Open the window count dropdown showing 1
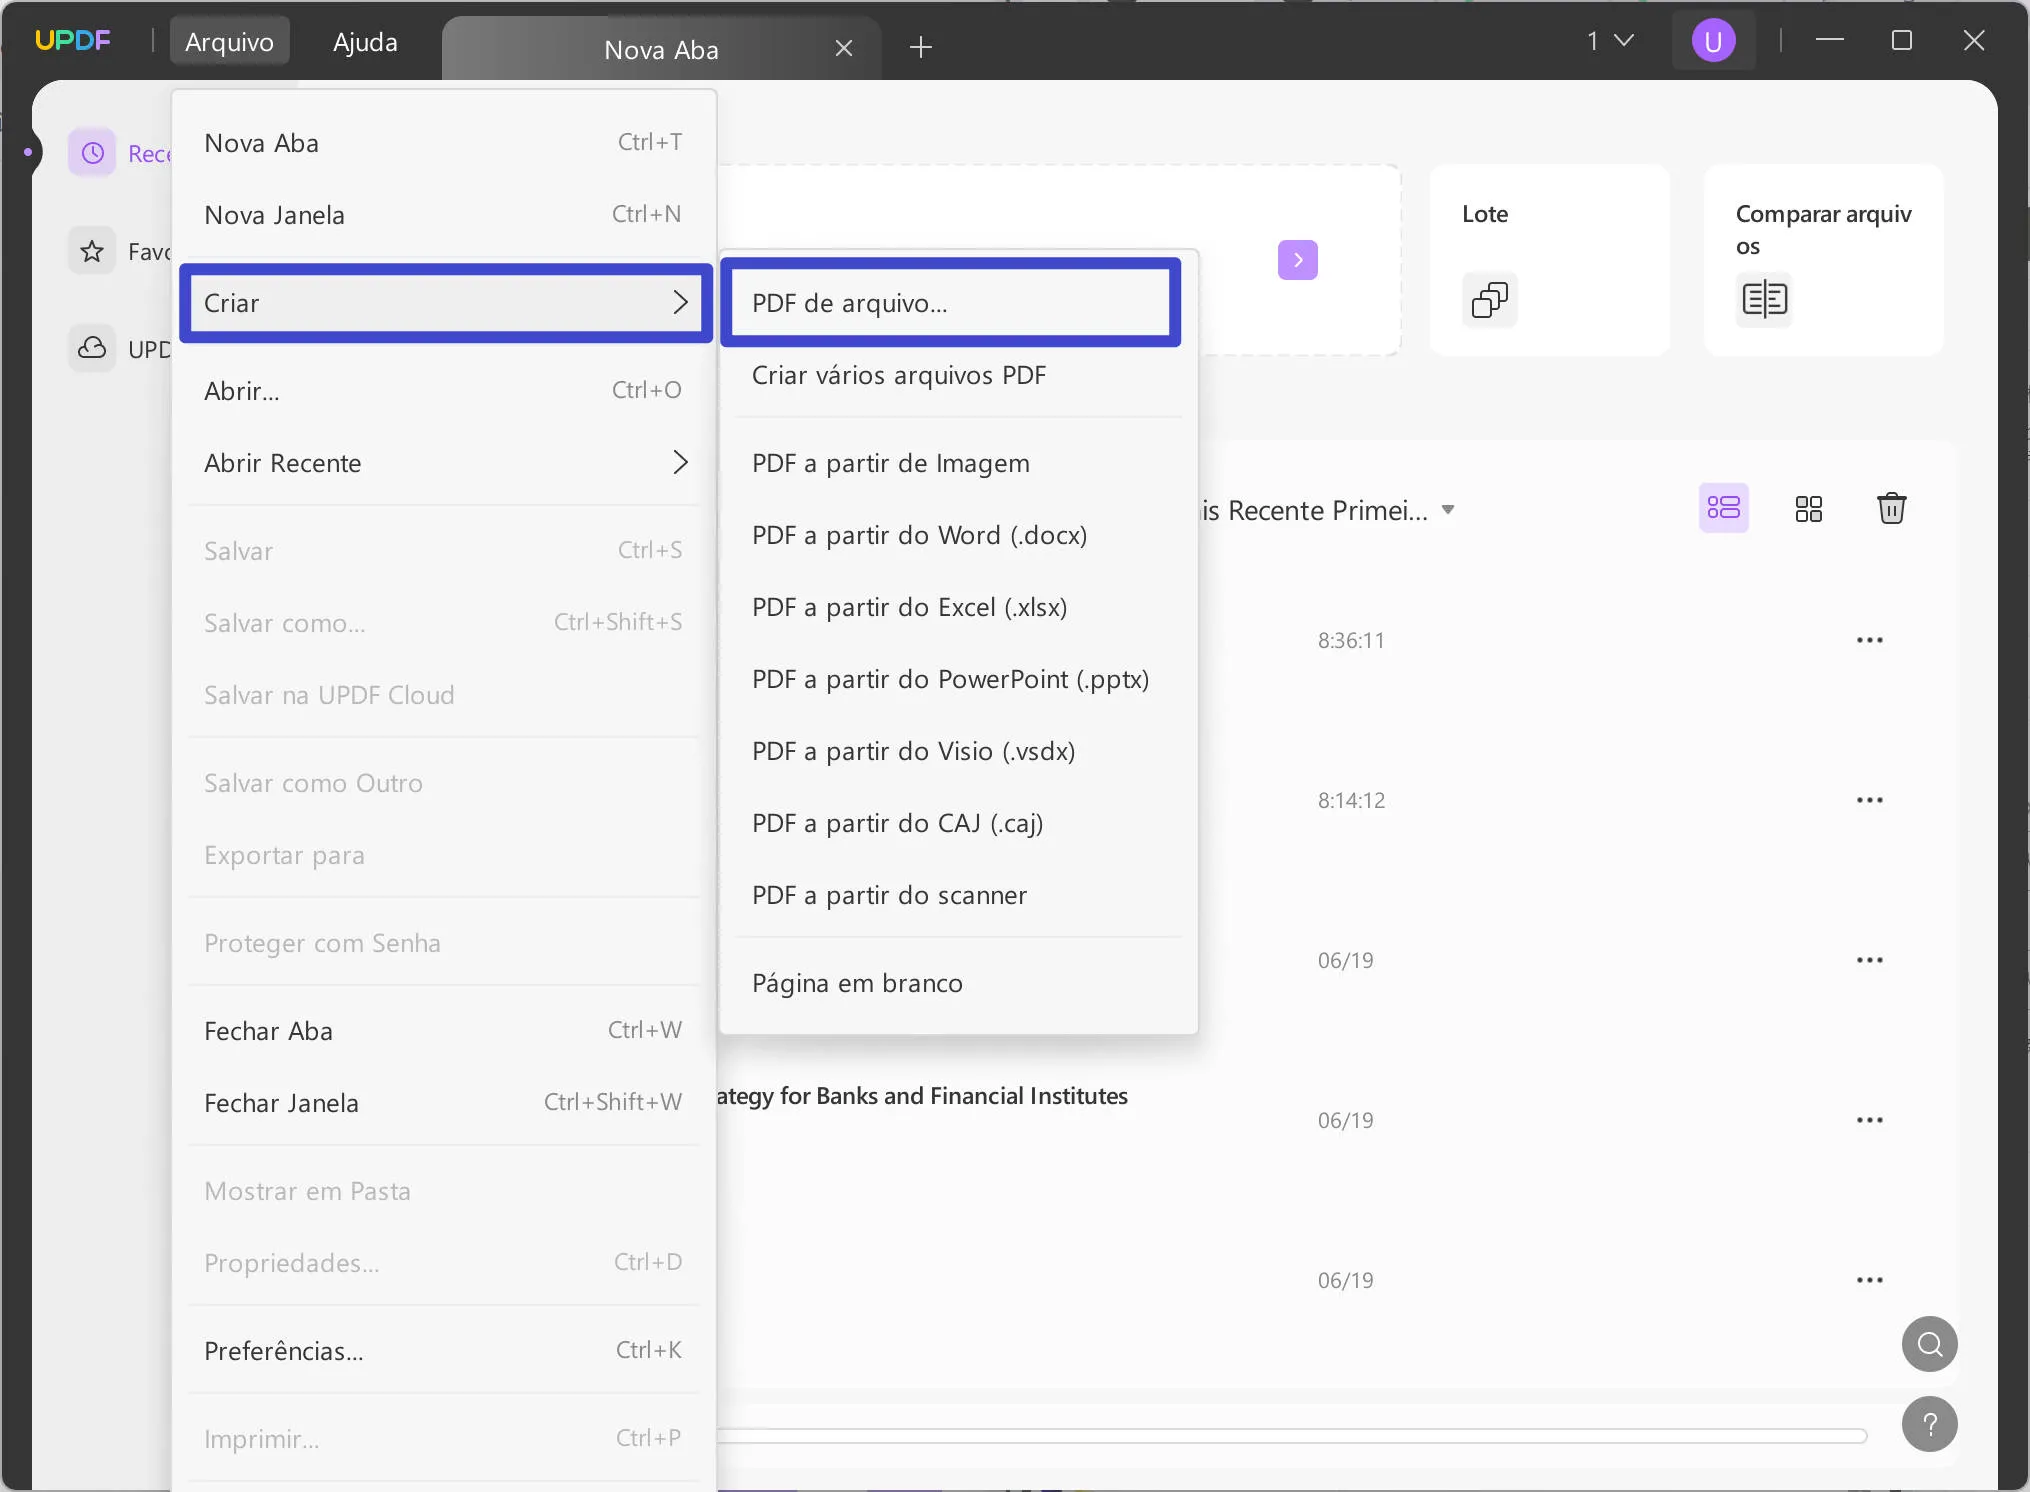 tap(1610, 41)
